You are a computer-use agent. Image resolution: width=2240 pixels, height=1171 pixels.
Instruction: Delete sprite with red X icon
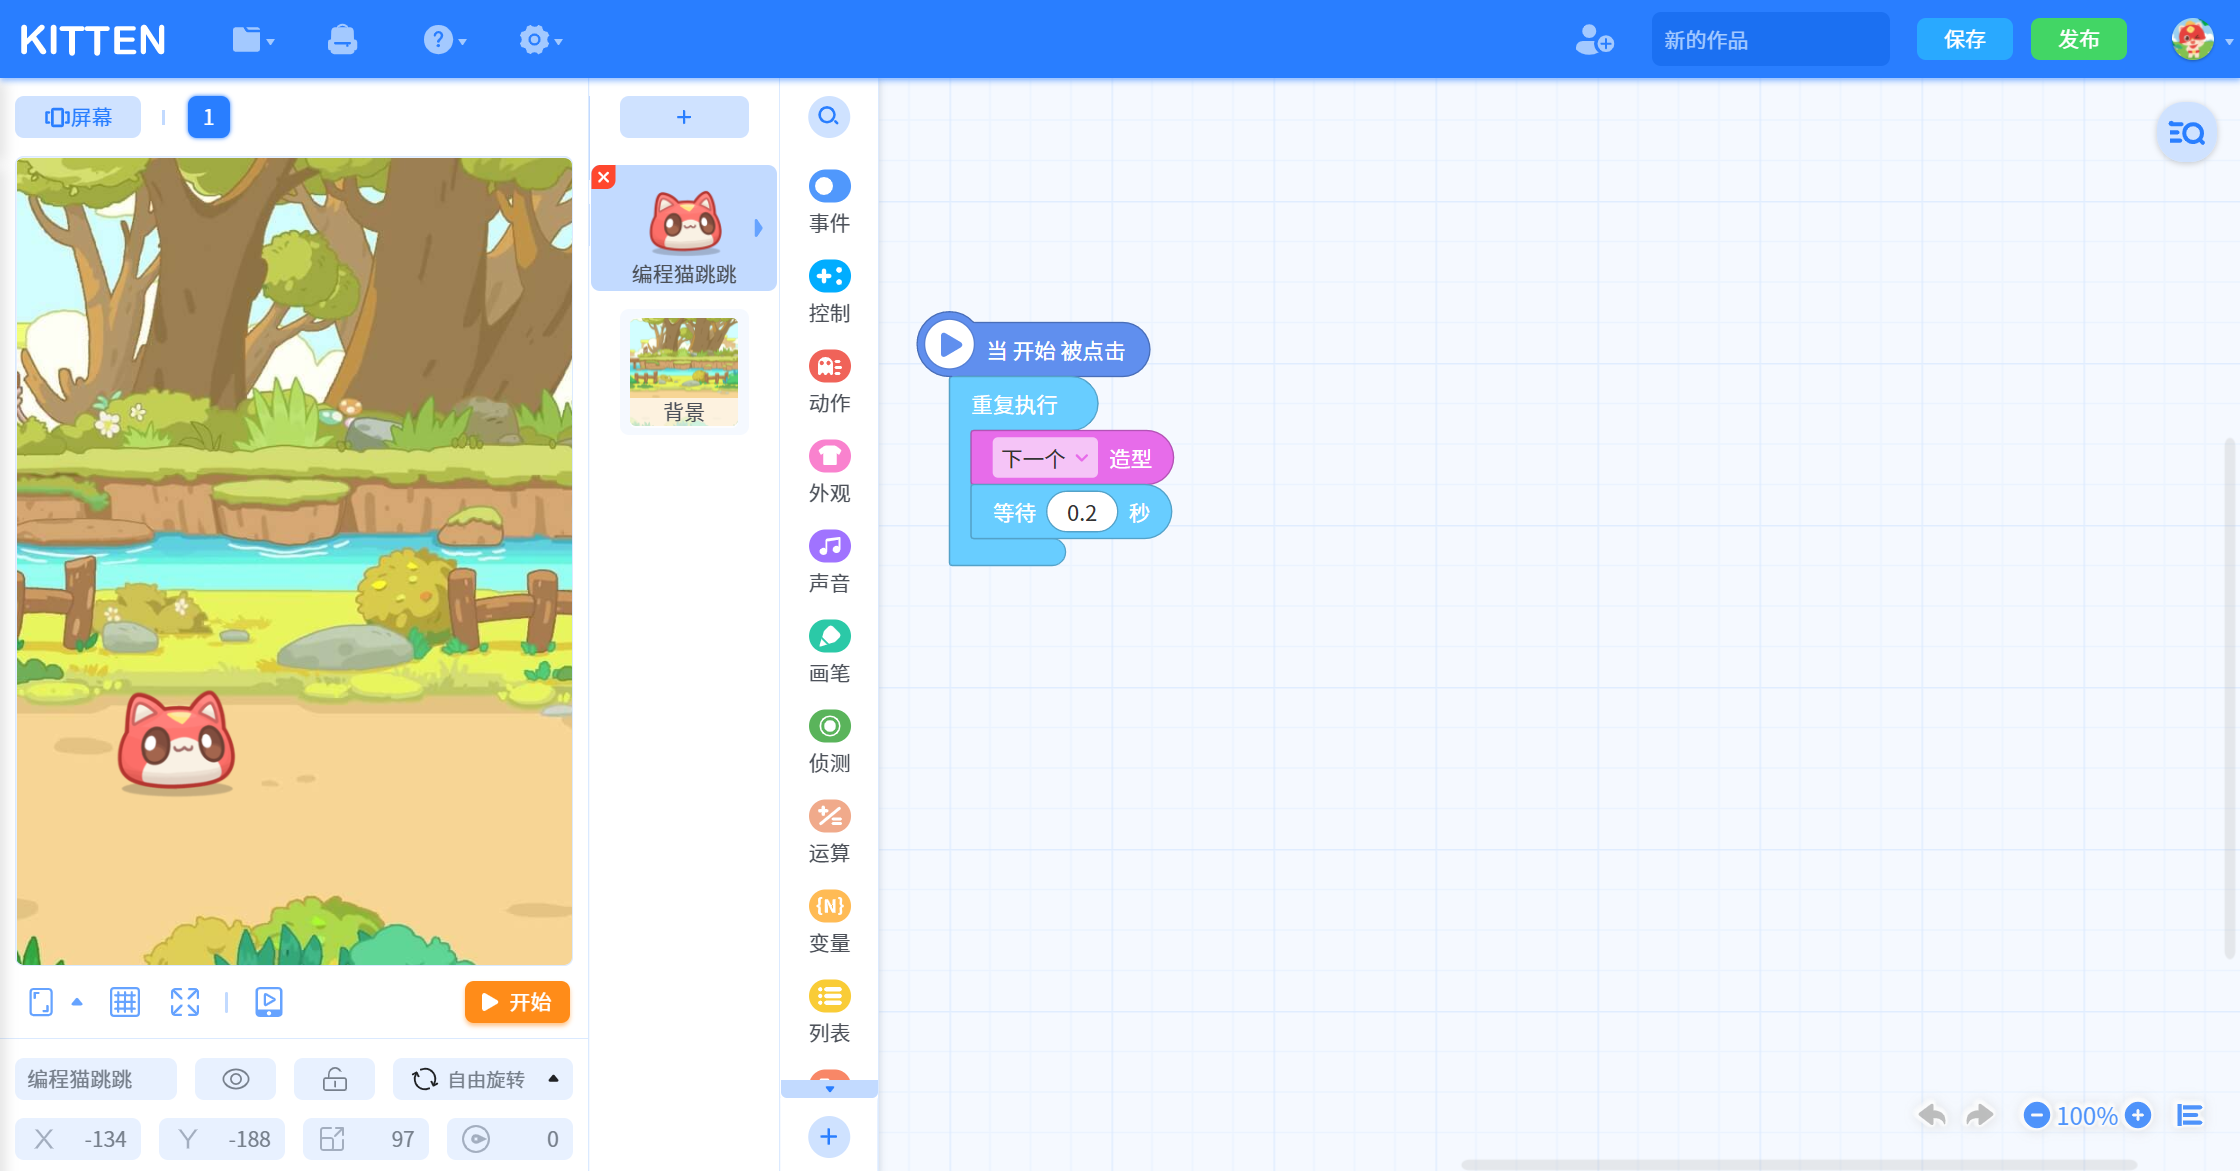604,177
